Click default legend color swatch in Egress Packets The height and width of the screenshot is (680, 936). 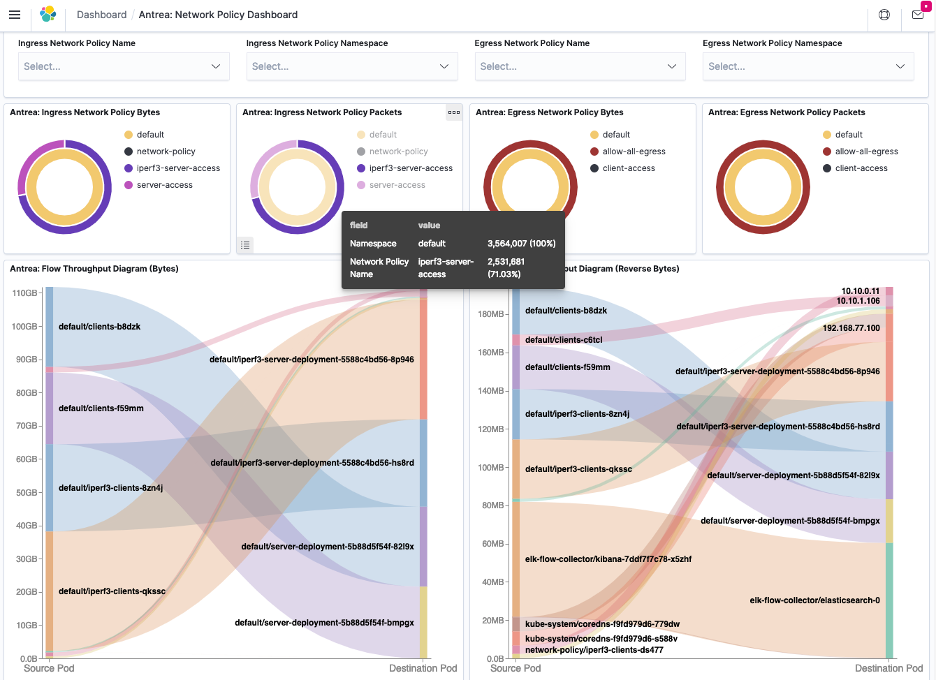(x=828, y=135)
